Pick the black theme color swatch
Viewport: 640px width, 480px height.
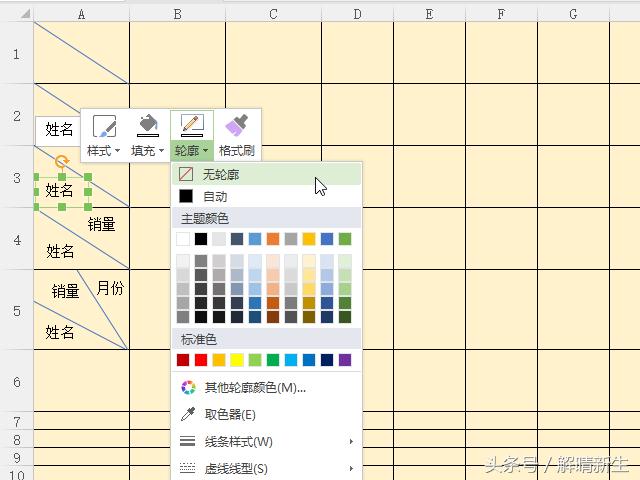tap(201, 239)
